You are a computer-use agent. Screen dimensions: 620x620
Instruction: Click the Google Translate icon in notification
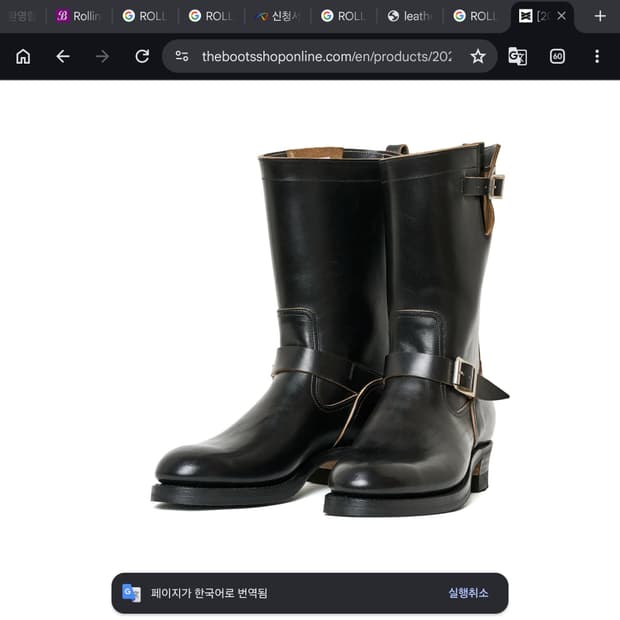coord(131,593)
